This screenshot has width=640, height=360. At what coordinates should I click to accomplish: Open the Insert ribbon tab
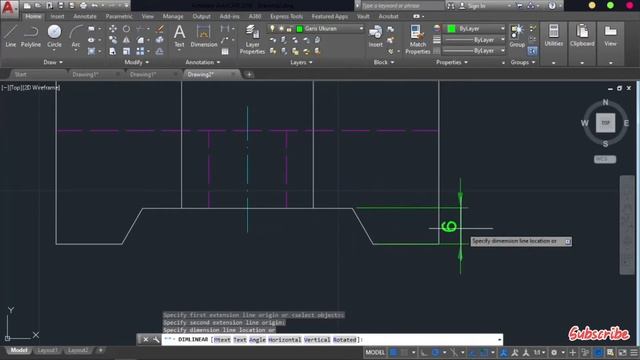(x=57, y=16)
